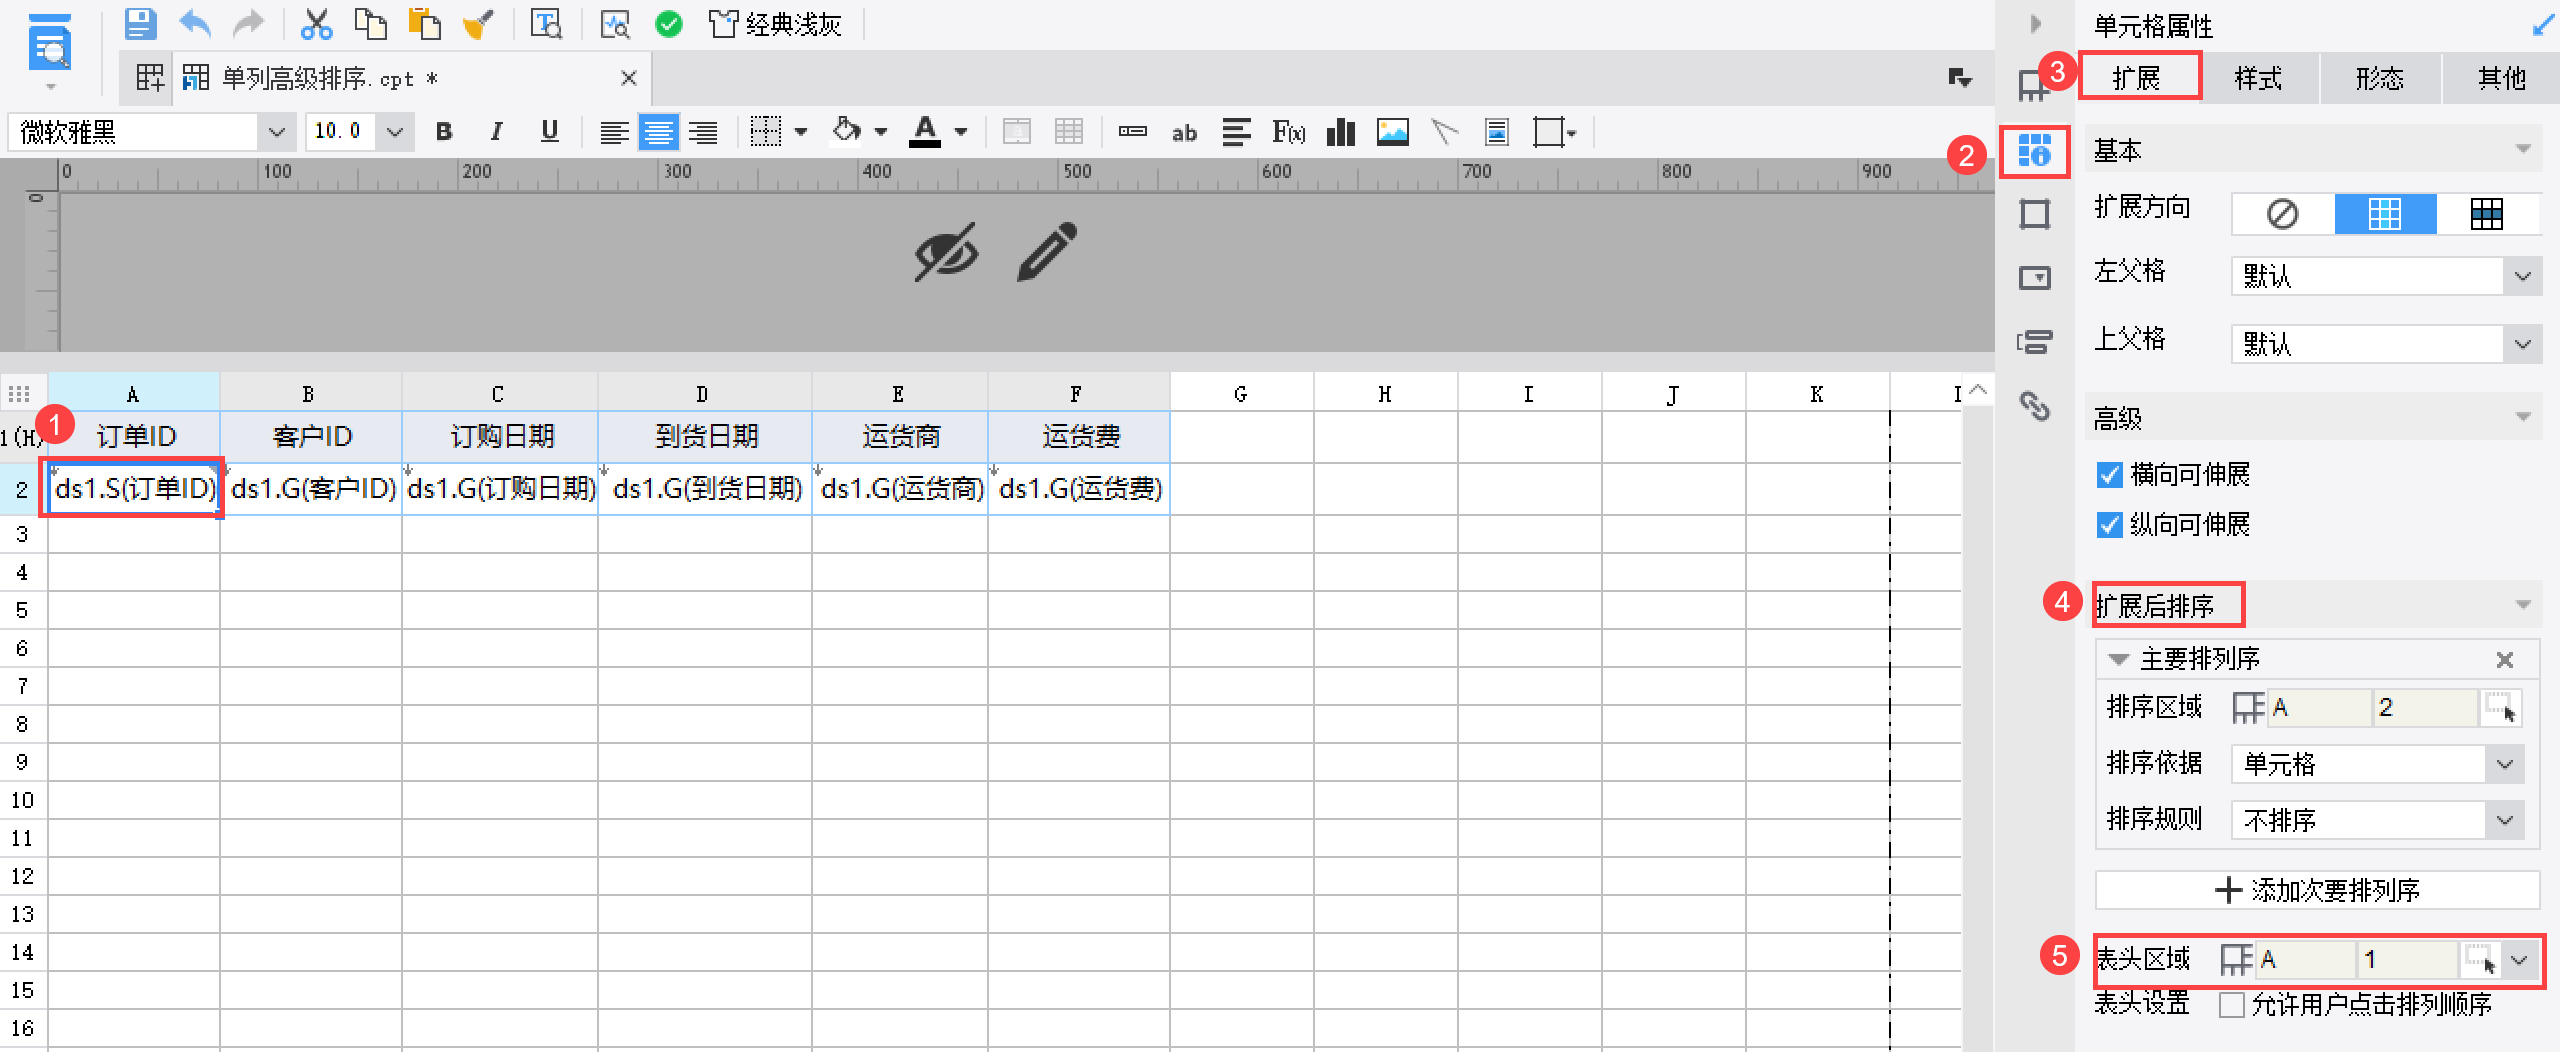Insert an image into the cell
This screenshot has width=2560, height=1052.
point(1393,132)
